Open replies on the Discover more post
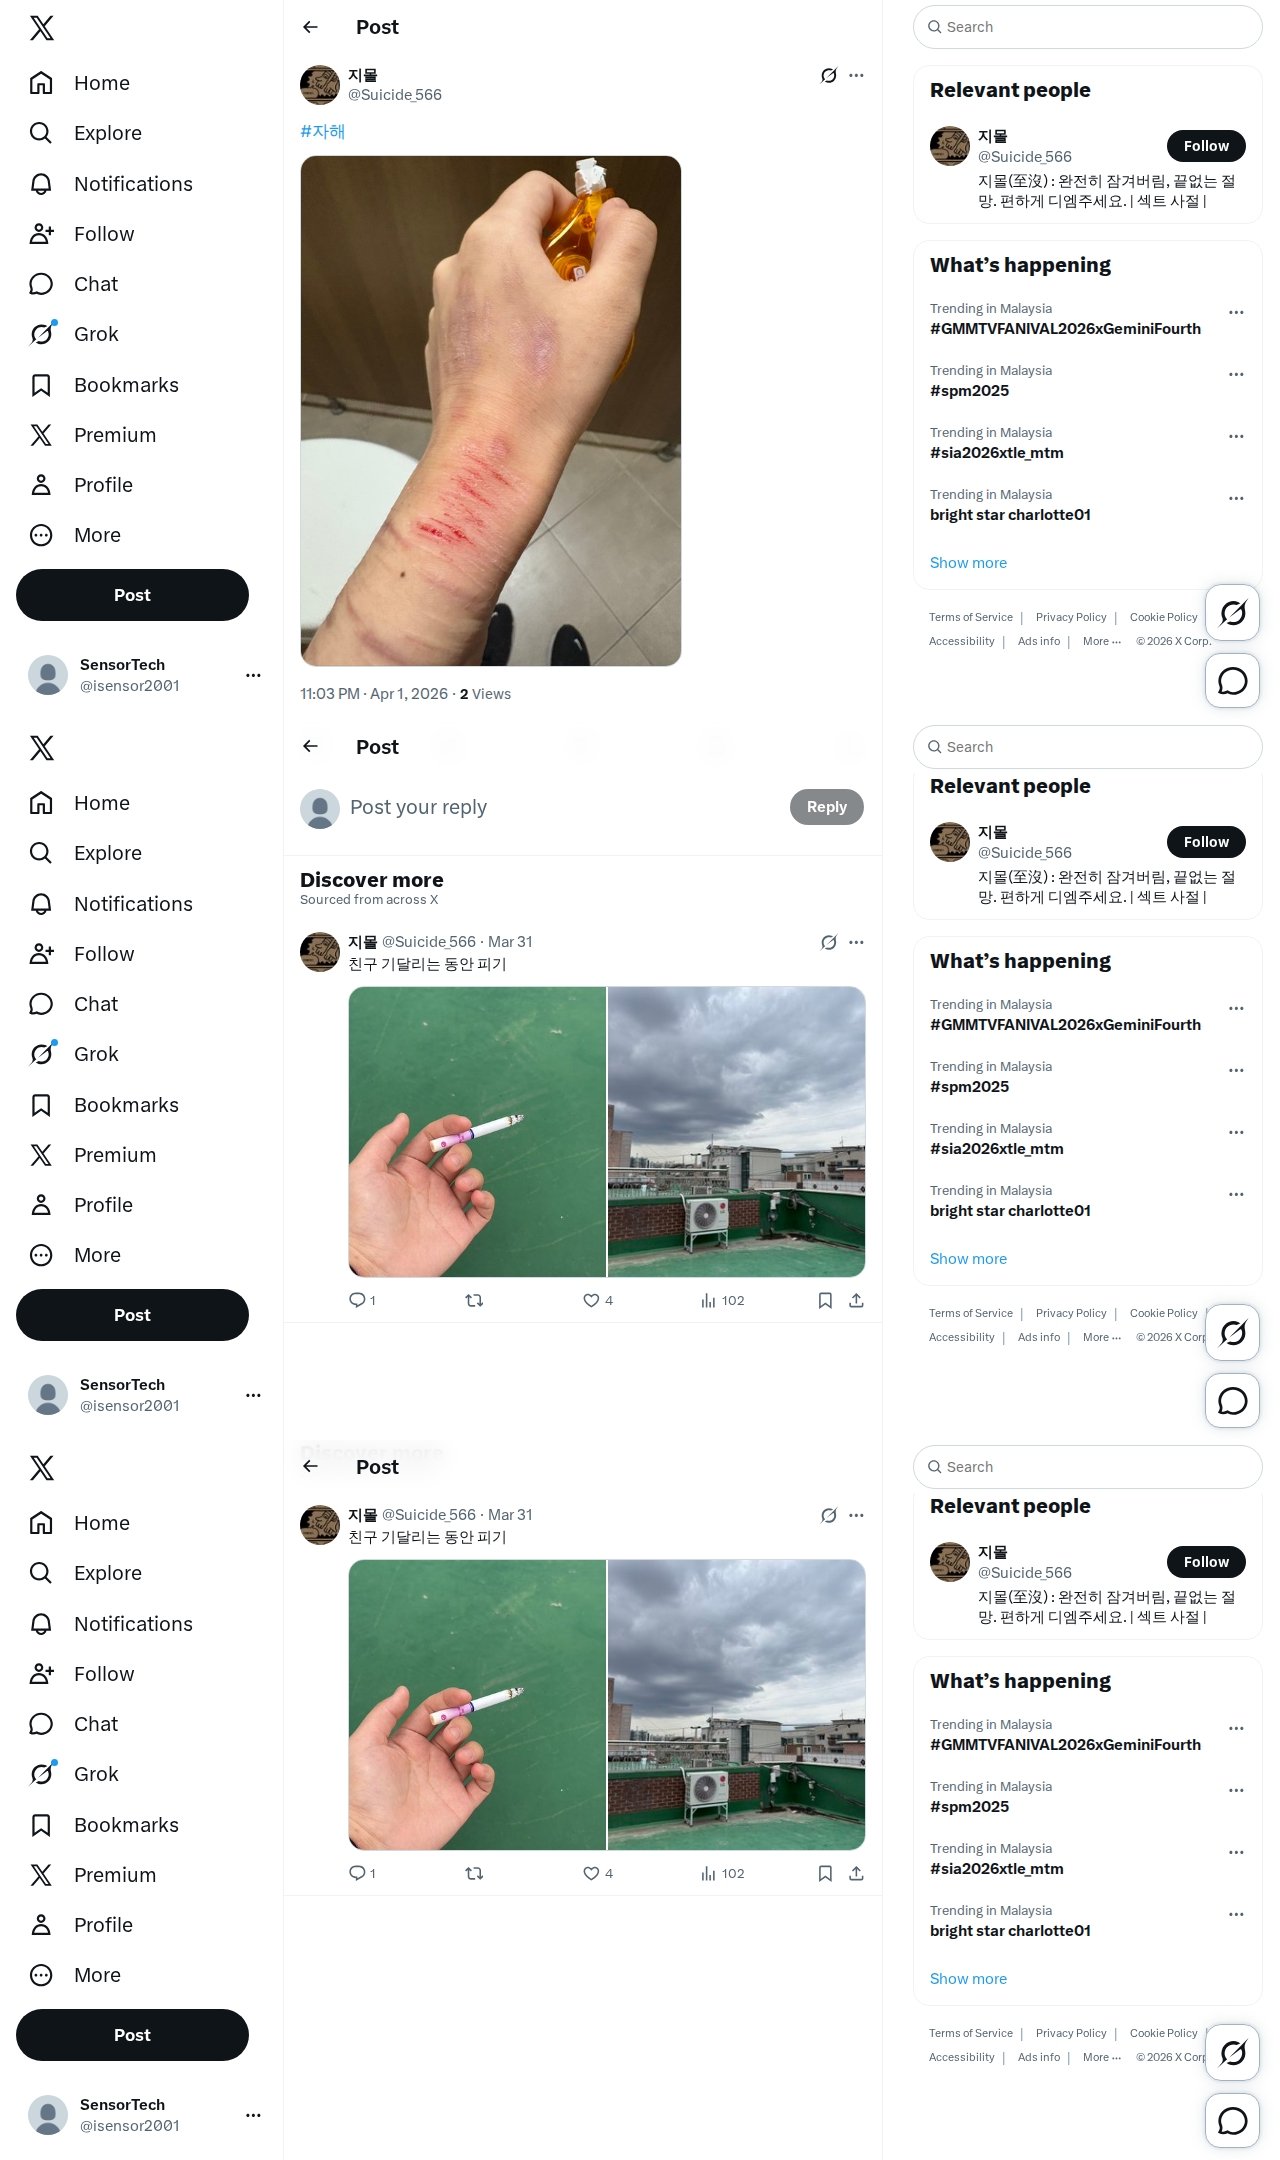1280x2160 pixels. 362,1300
